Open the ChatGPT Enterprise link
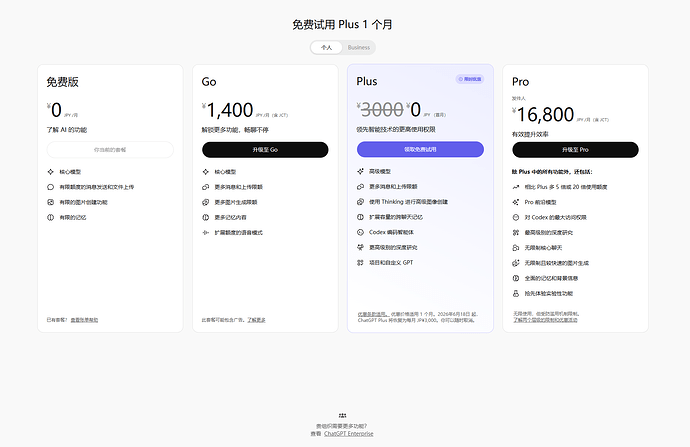This screenshot has width=690, height=447. click(x=349, y=434)
